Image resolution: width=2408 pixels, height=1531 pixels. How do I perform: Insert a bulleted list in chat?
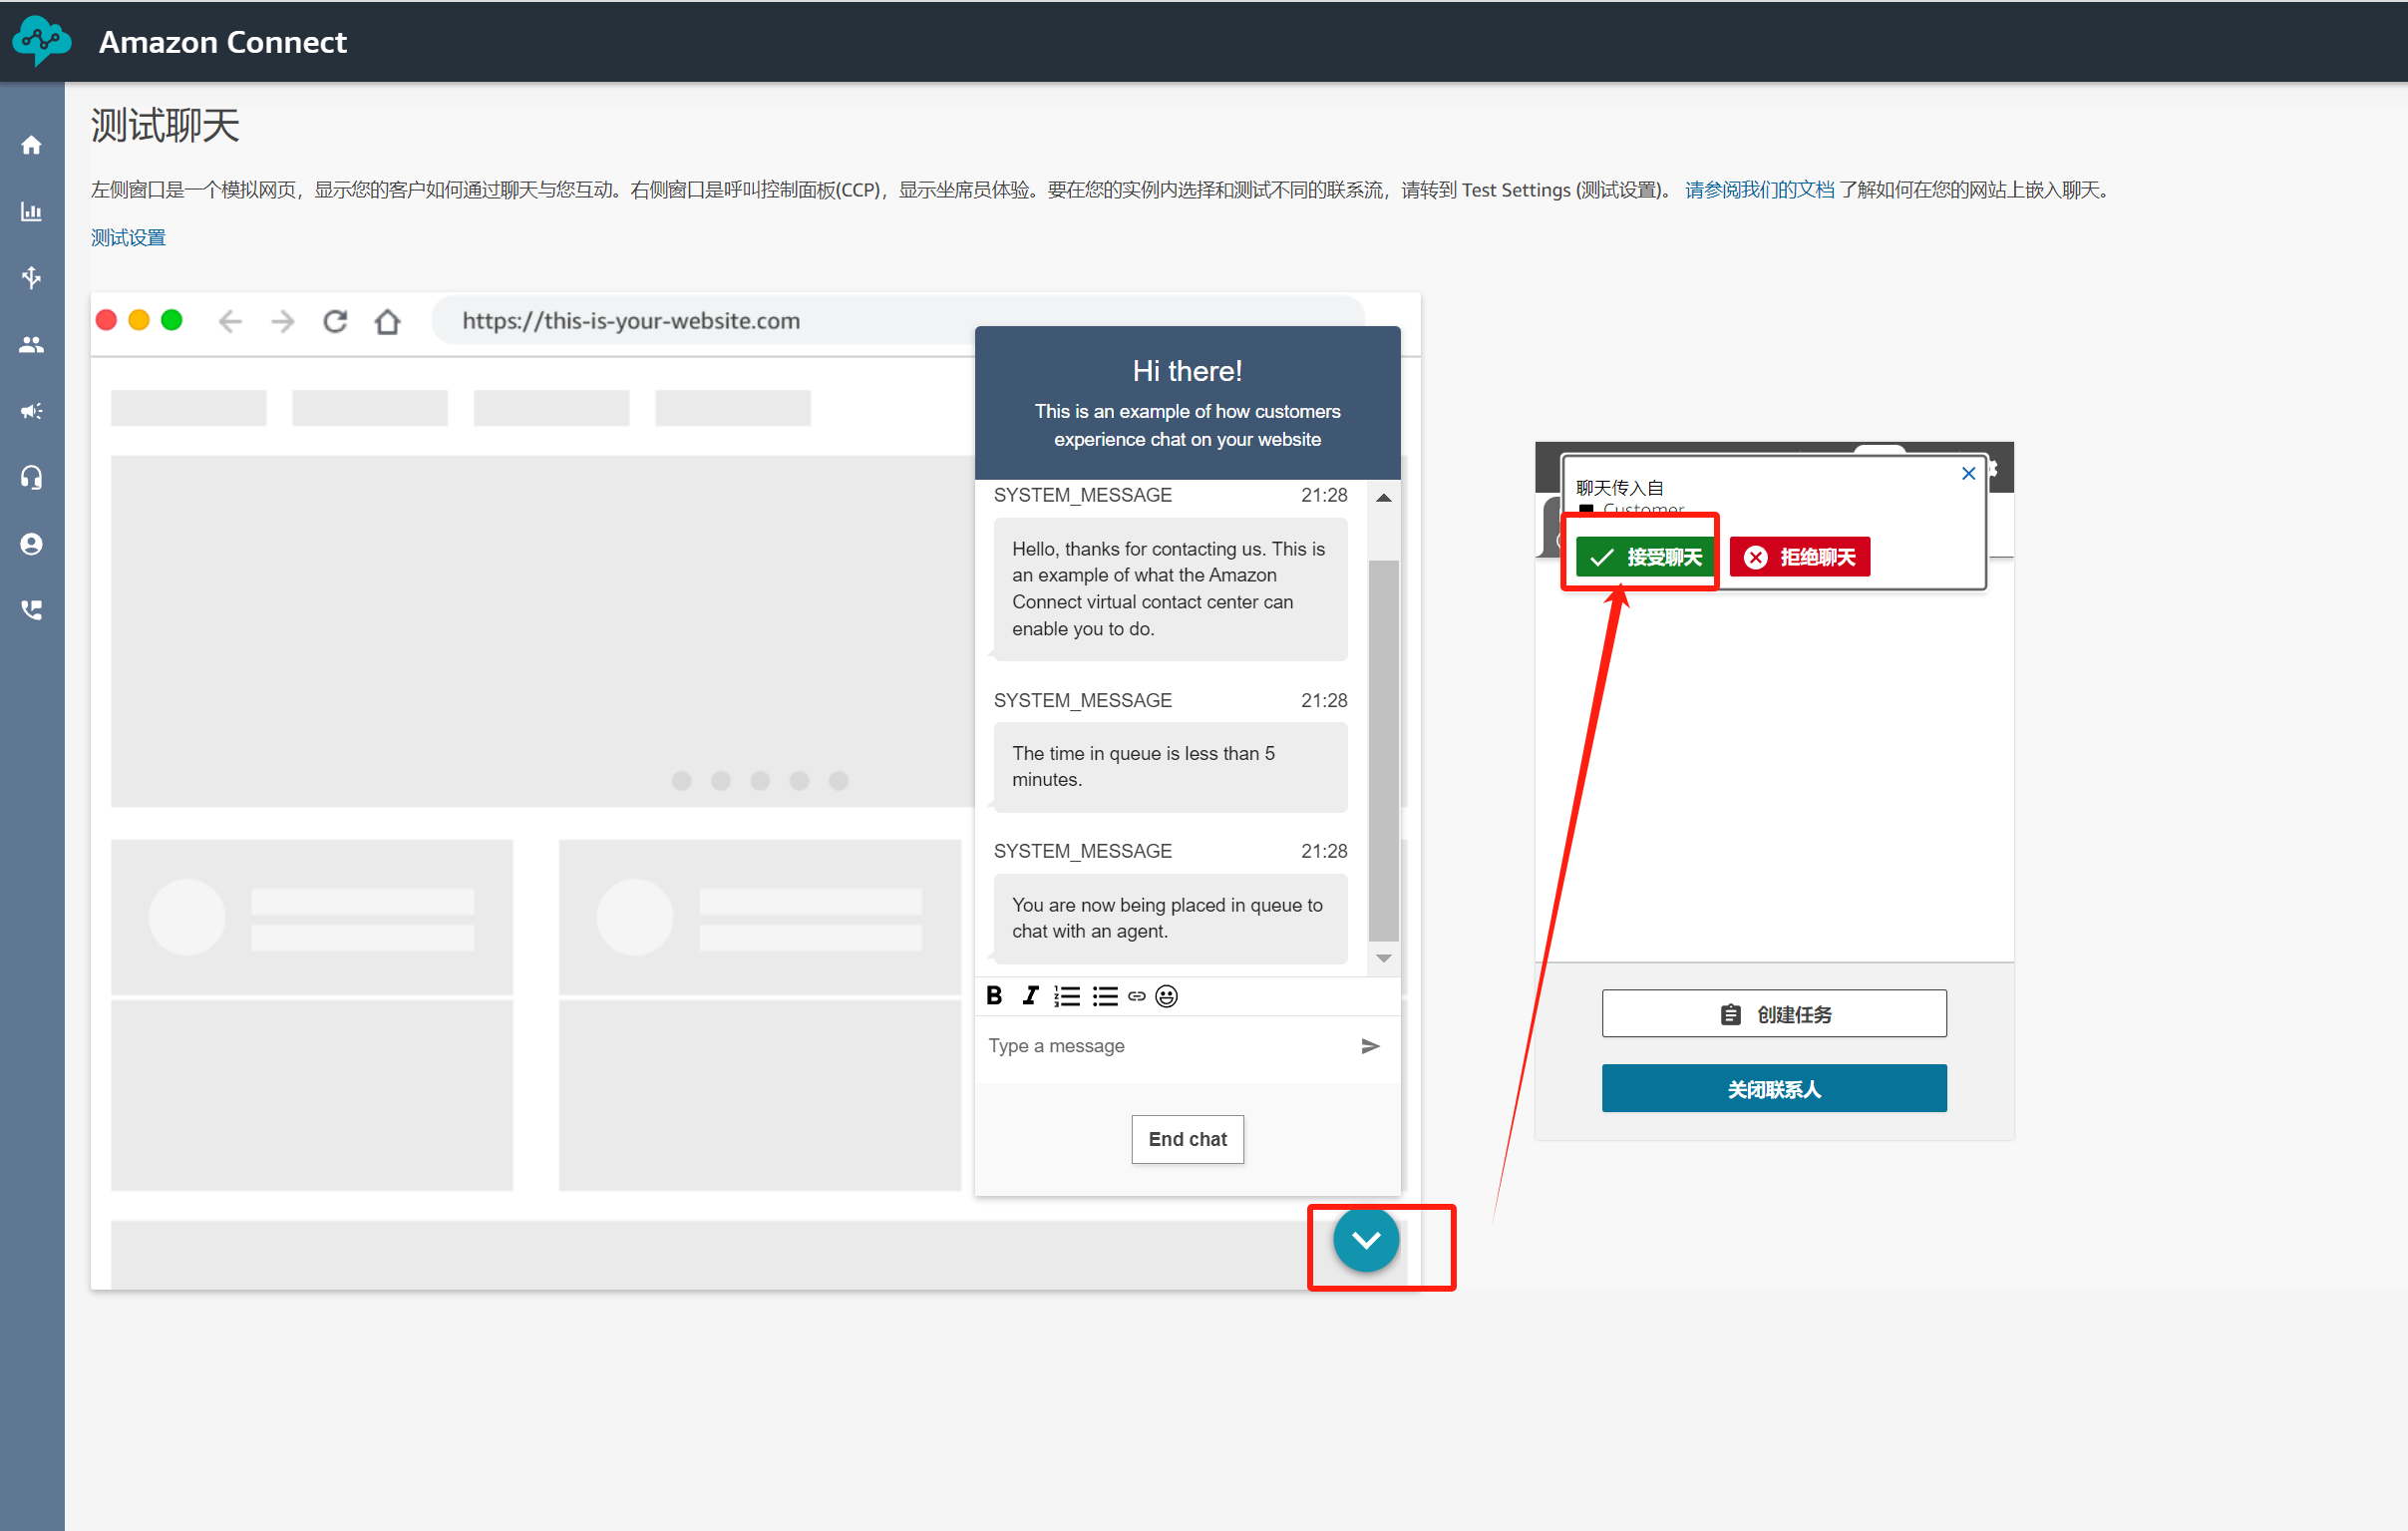click(x=1105, y=996)
